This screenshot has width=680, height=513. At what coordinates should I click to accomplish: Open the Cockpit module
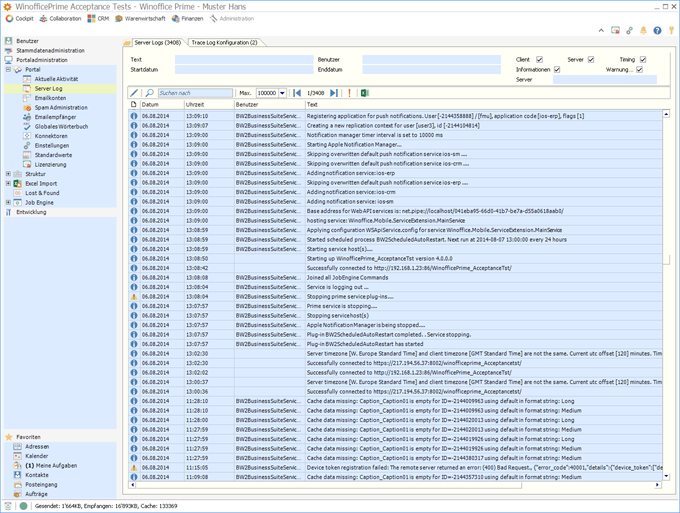click(x=20, y=19)
